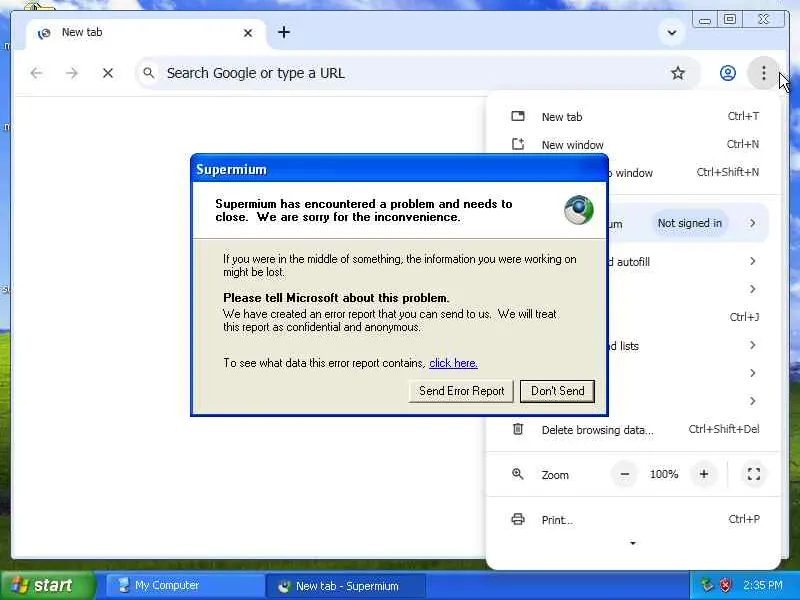Screen dimensions: 800x600
Task: Click Send Error Report button
Action: coord(461,391)
